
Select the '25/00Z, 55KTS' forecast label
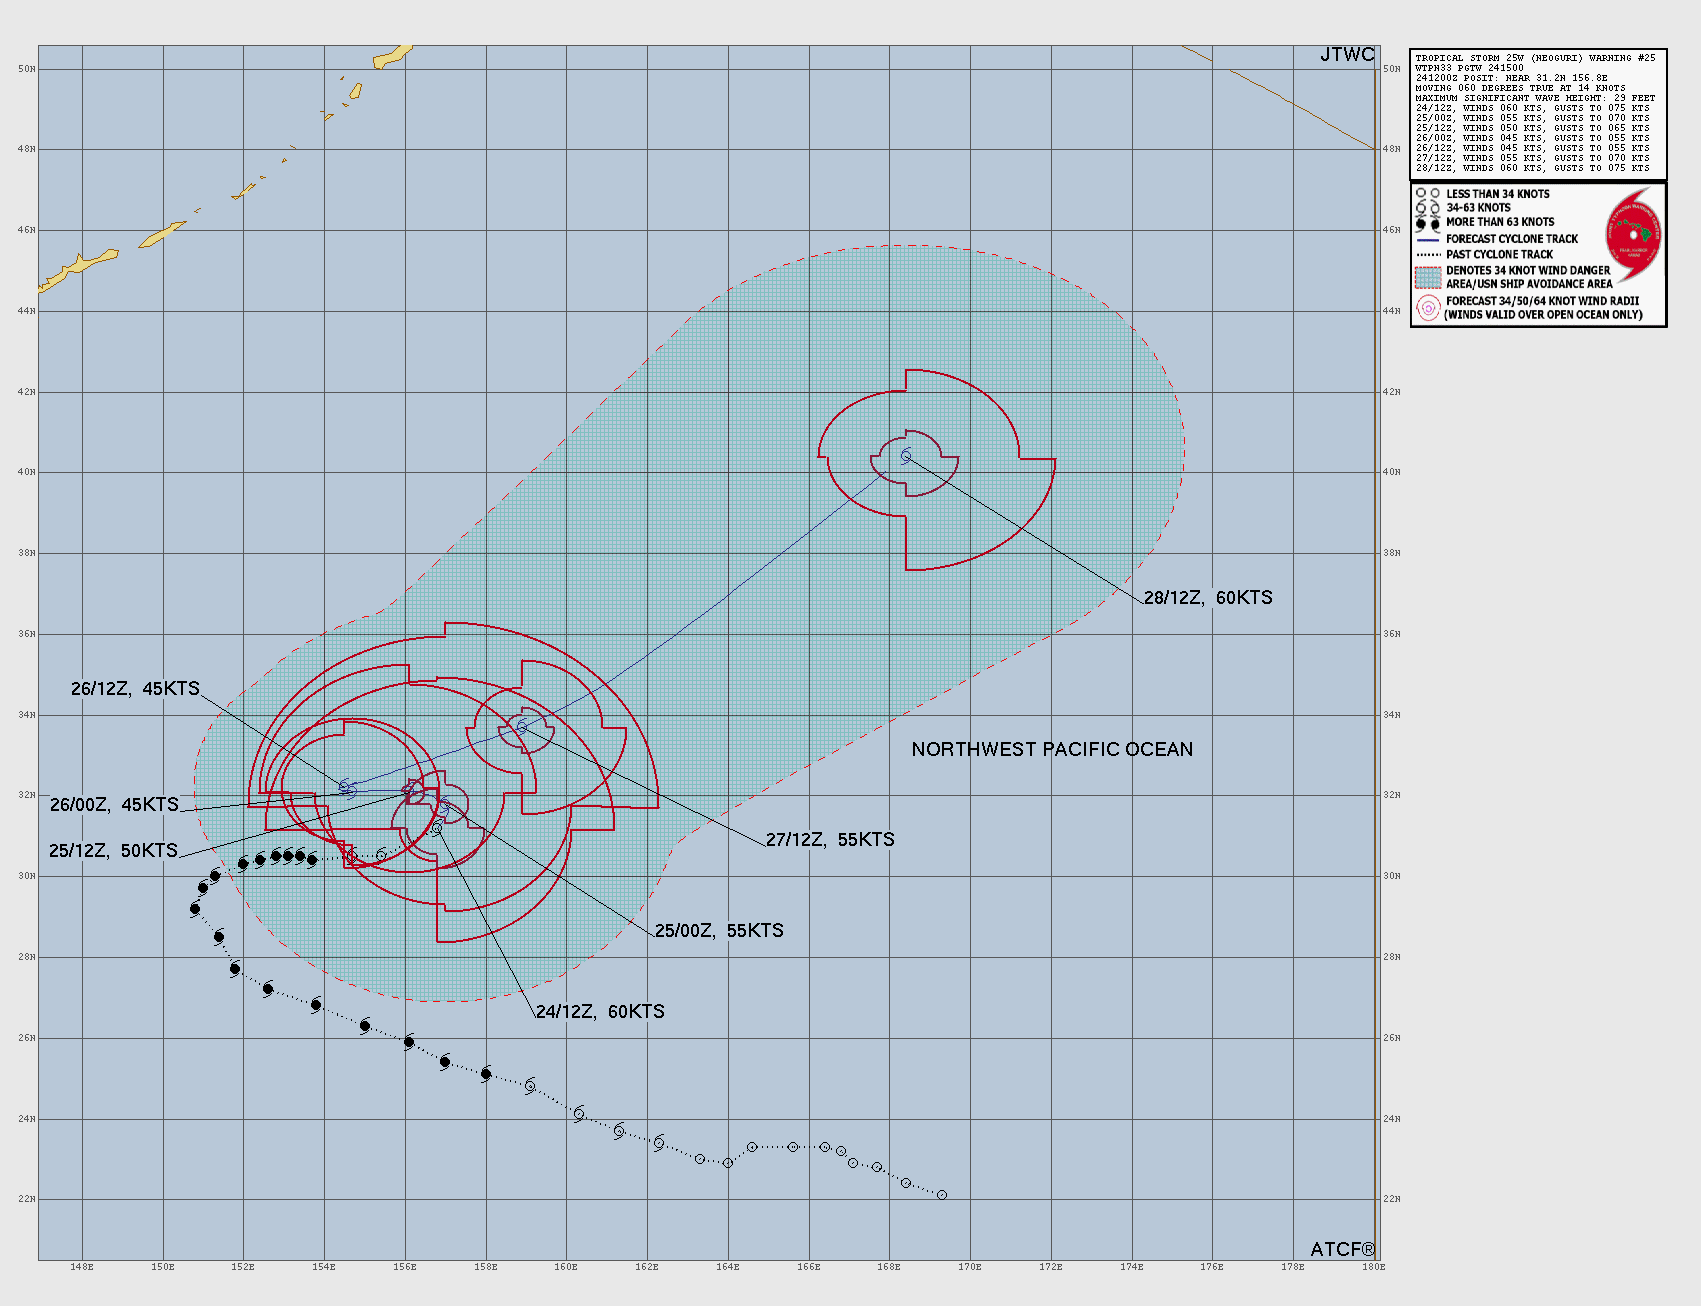[719, 931]
